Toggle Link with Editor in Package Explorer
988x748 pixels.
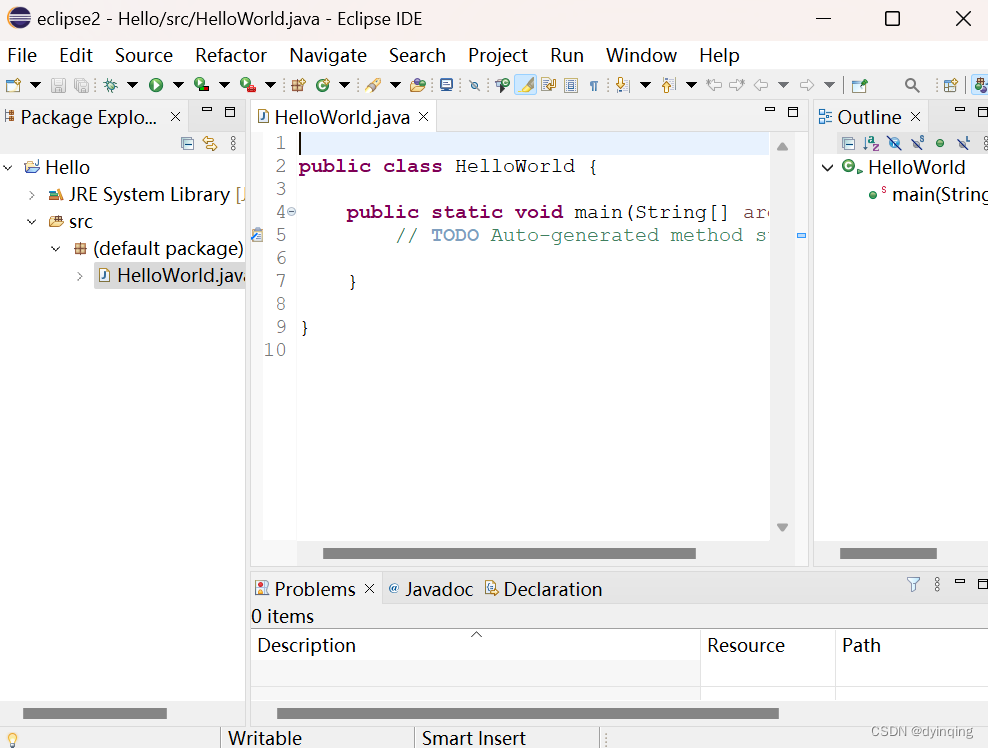click(x=210, y=144)
